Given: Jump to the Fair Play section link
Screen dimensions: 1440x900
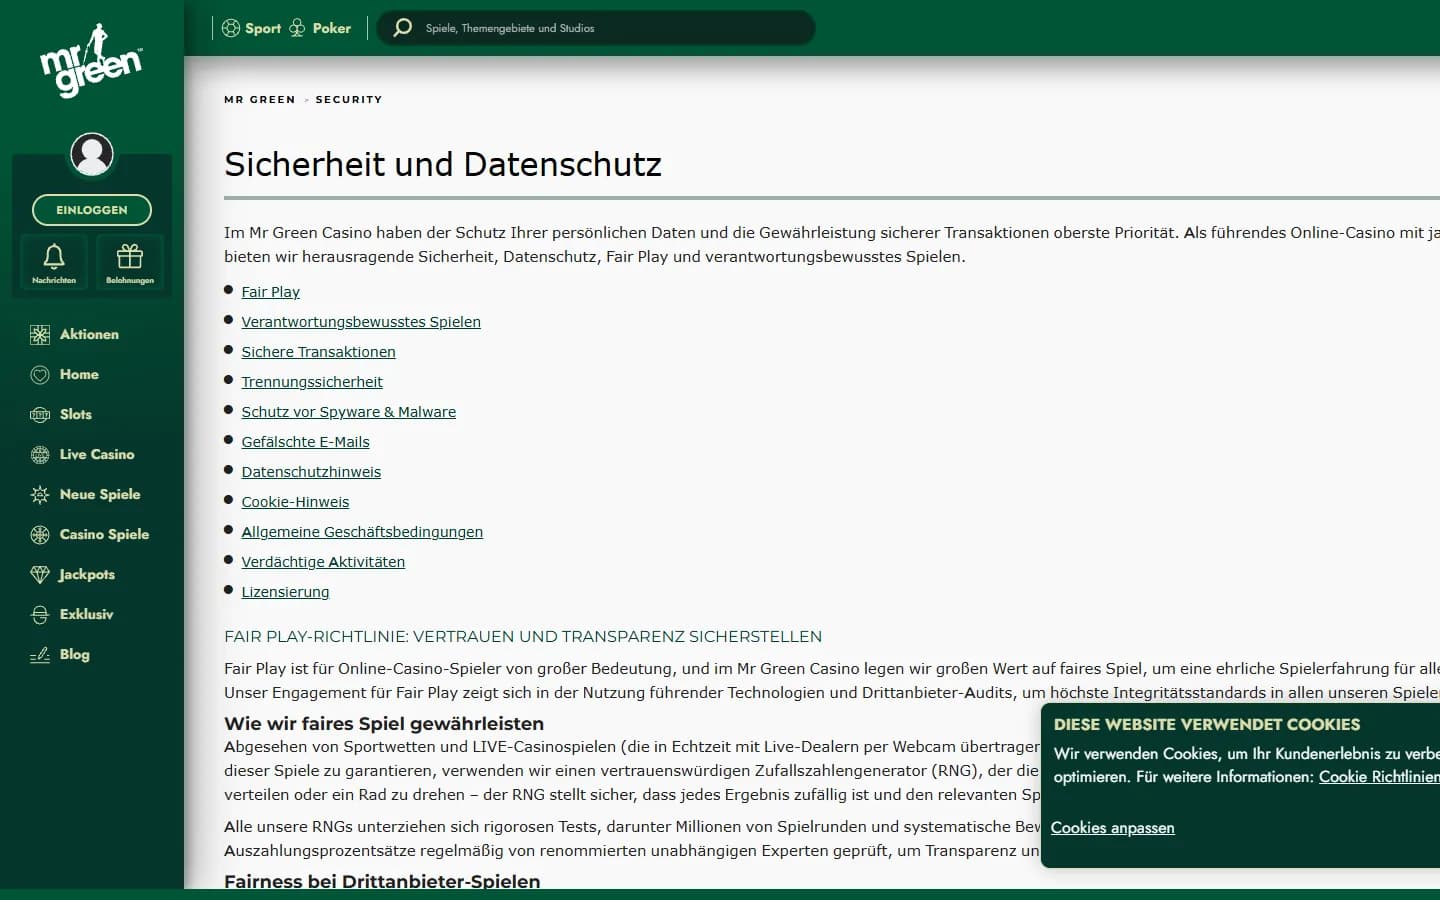Looking at the screenshot, I should click(271, 292).
